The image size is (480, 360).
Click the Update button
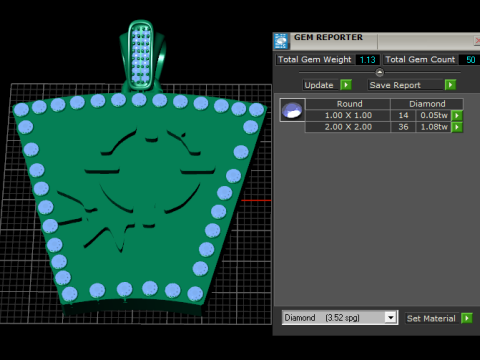click(x=321, y=85)
